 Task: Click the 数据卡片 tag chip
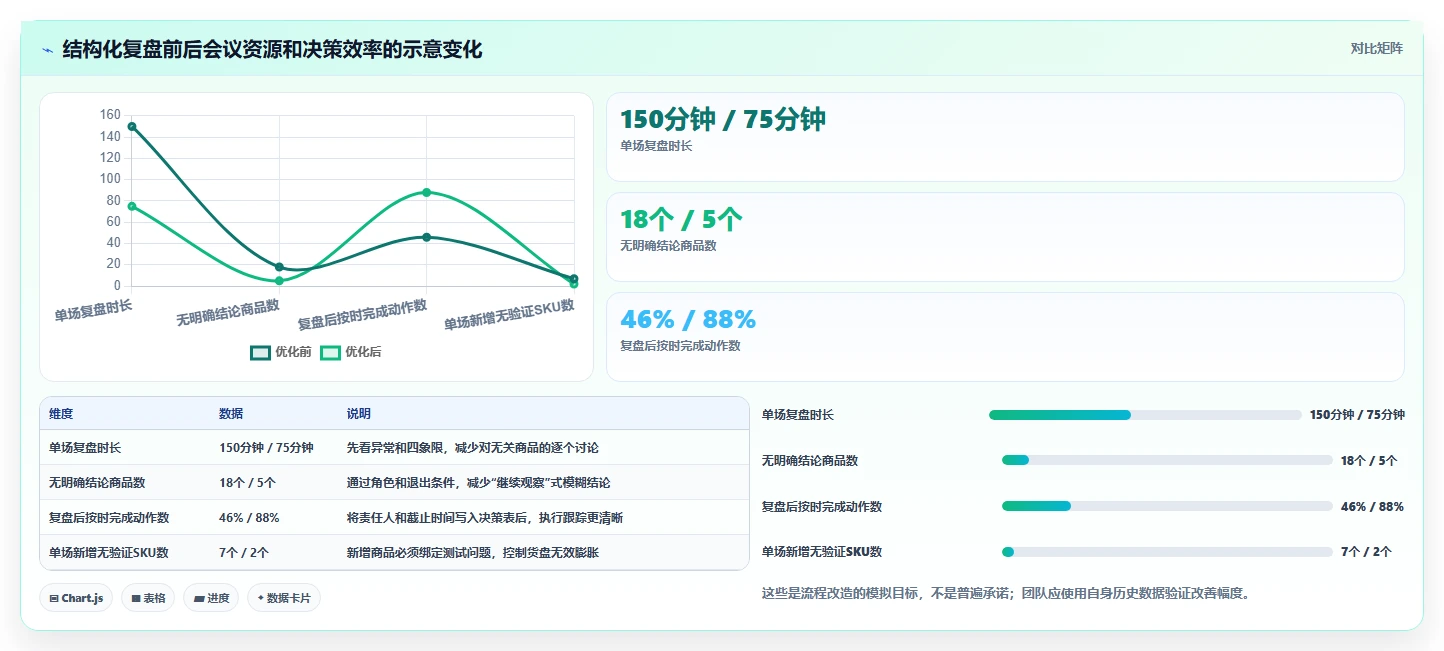click(284, 598)
